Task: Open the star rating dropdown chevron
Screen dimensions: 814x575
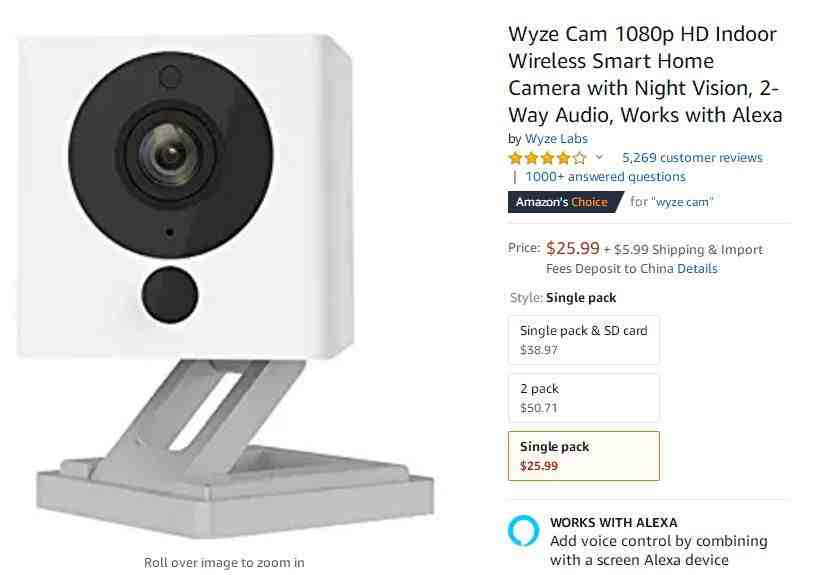Action: coord(599,157)
